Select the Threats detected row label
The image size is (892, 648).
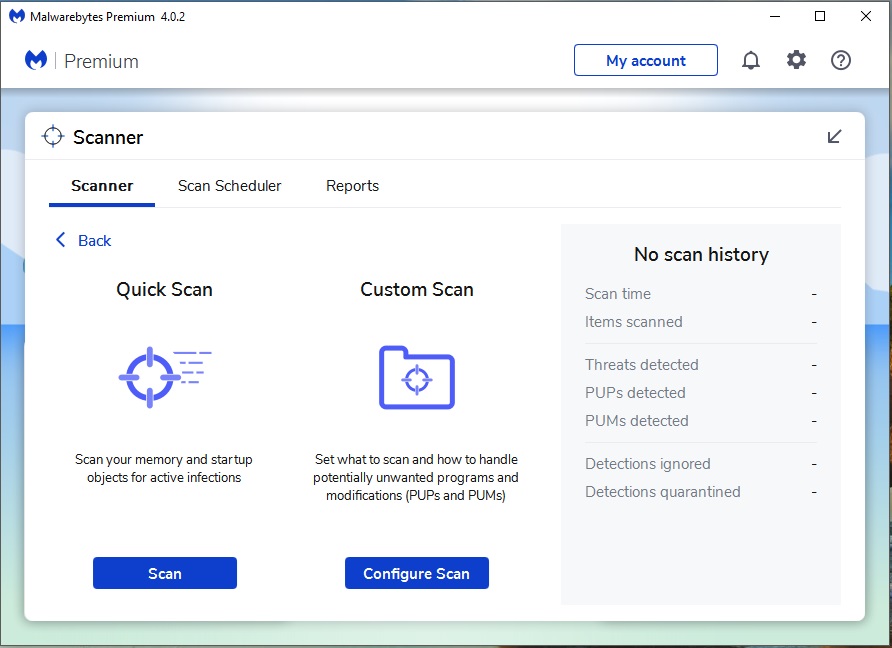pyautogui.click(x=642, y=365)
